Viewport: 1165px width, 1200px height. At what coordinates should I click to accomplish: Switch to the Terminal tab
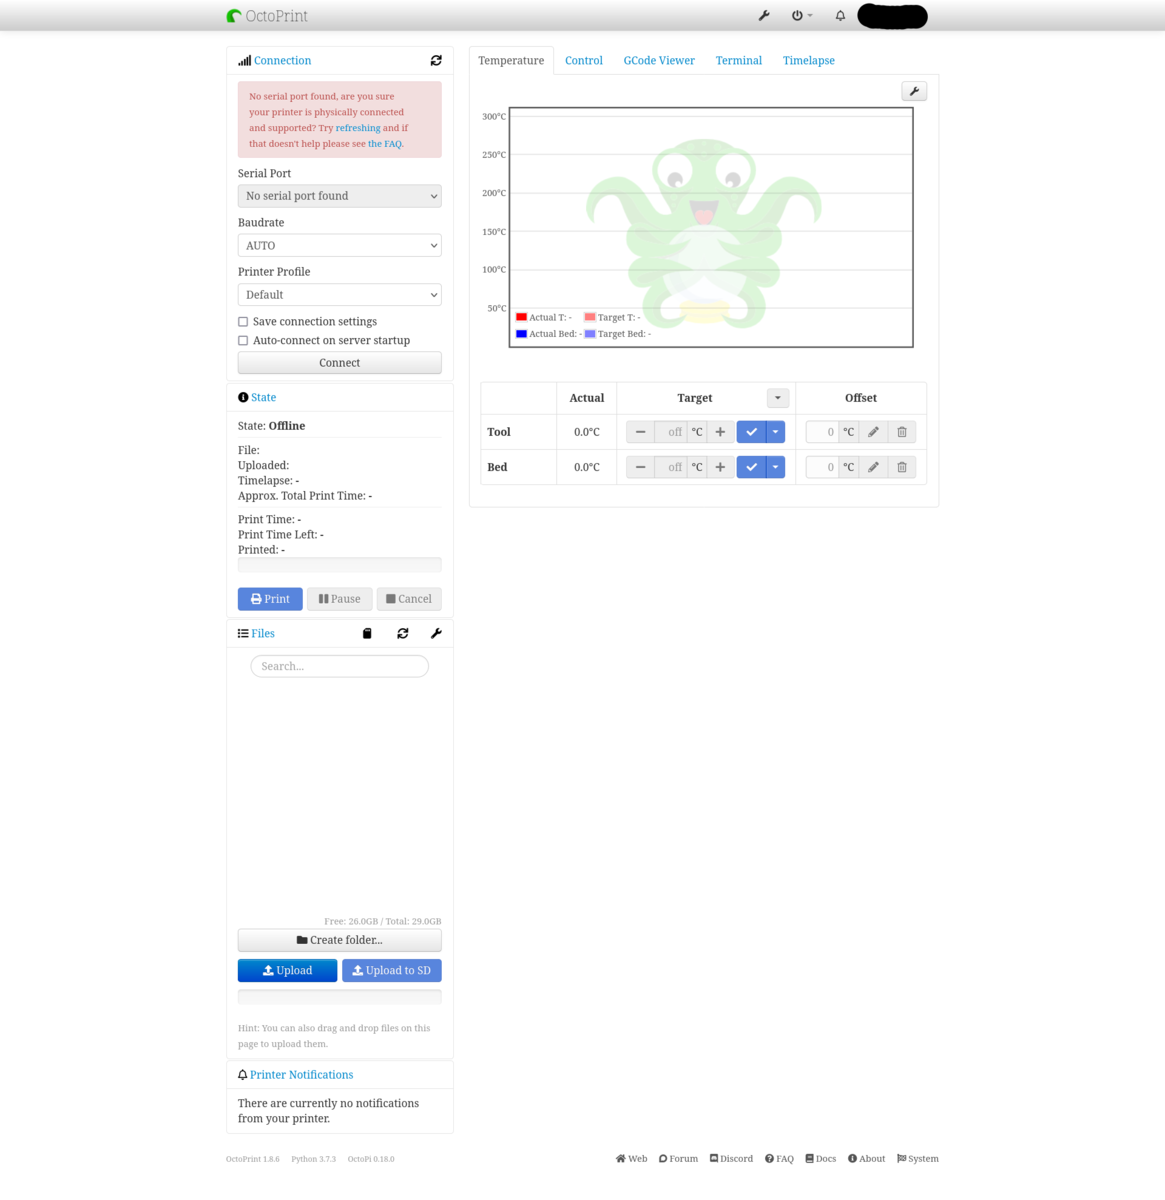coord(739,61)
